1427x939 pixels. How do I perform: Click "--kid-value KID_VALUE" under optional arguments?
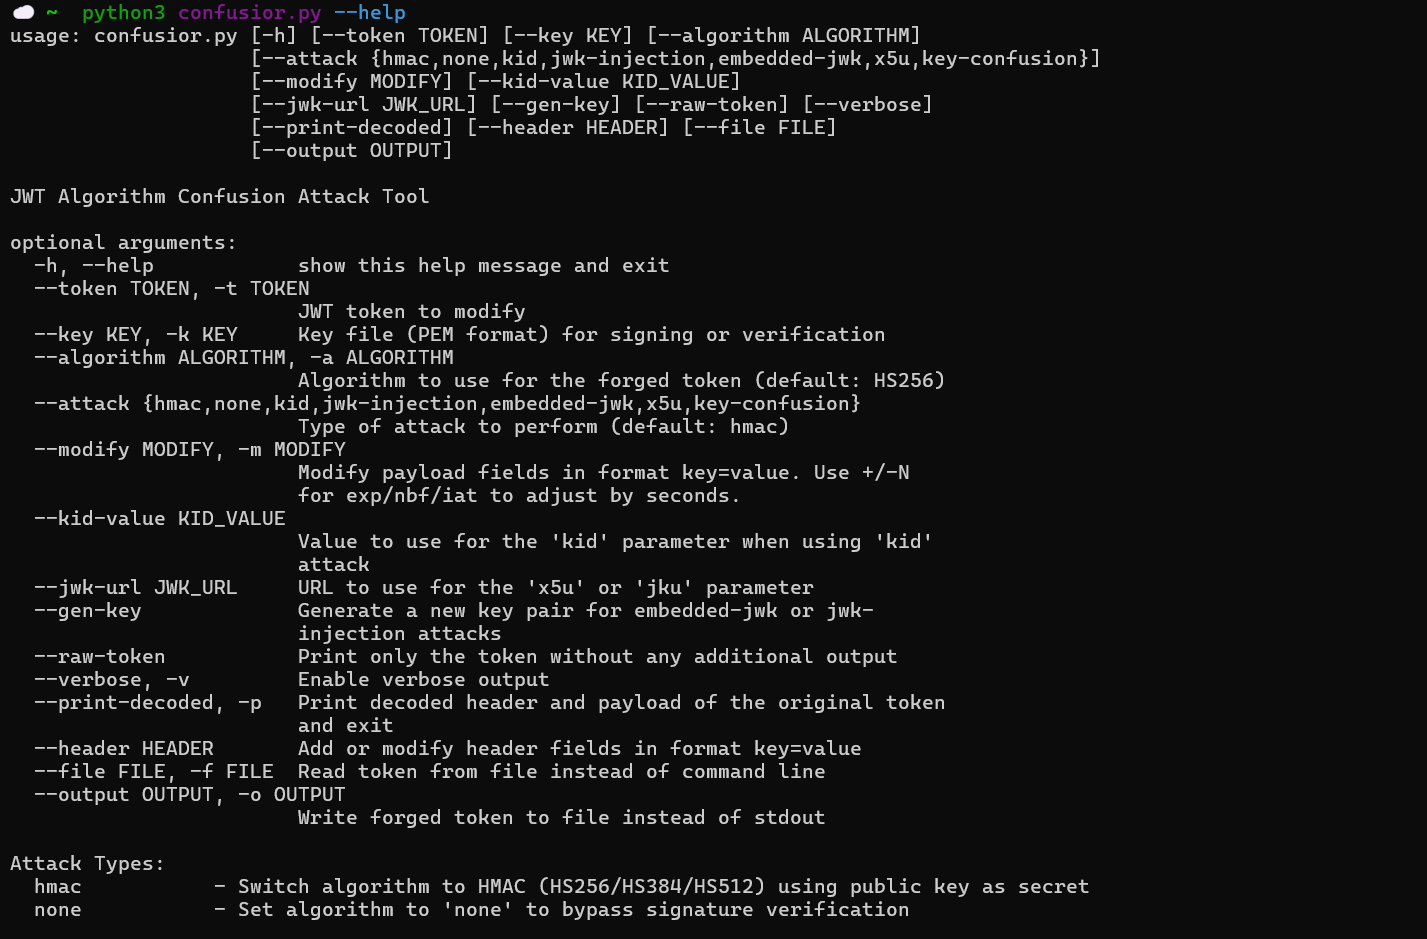[x=160, y=518]
